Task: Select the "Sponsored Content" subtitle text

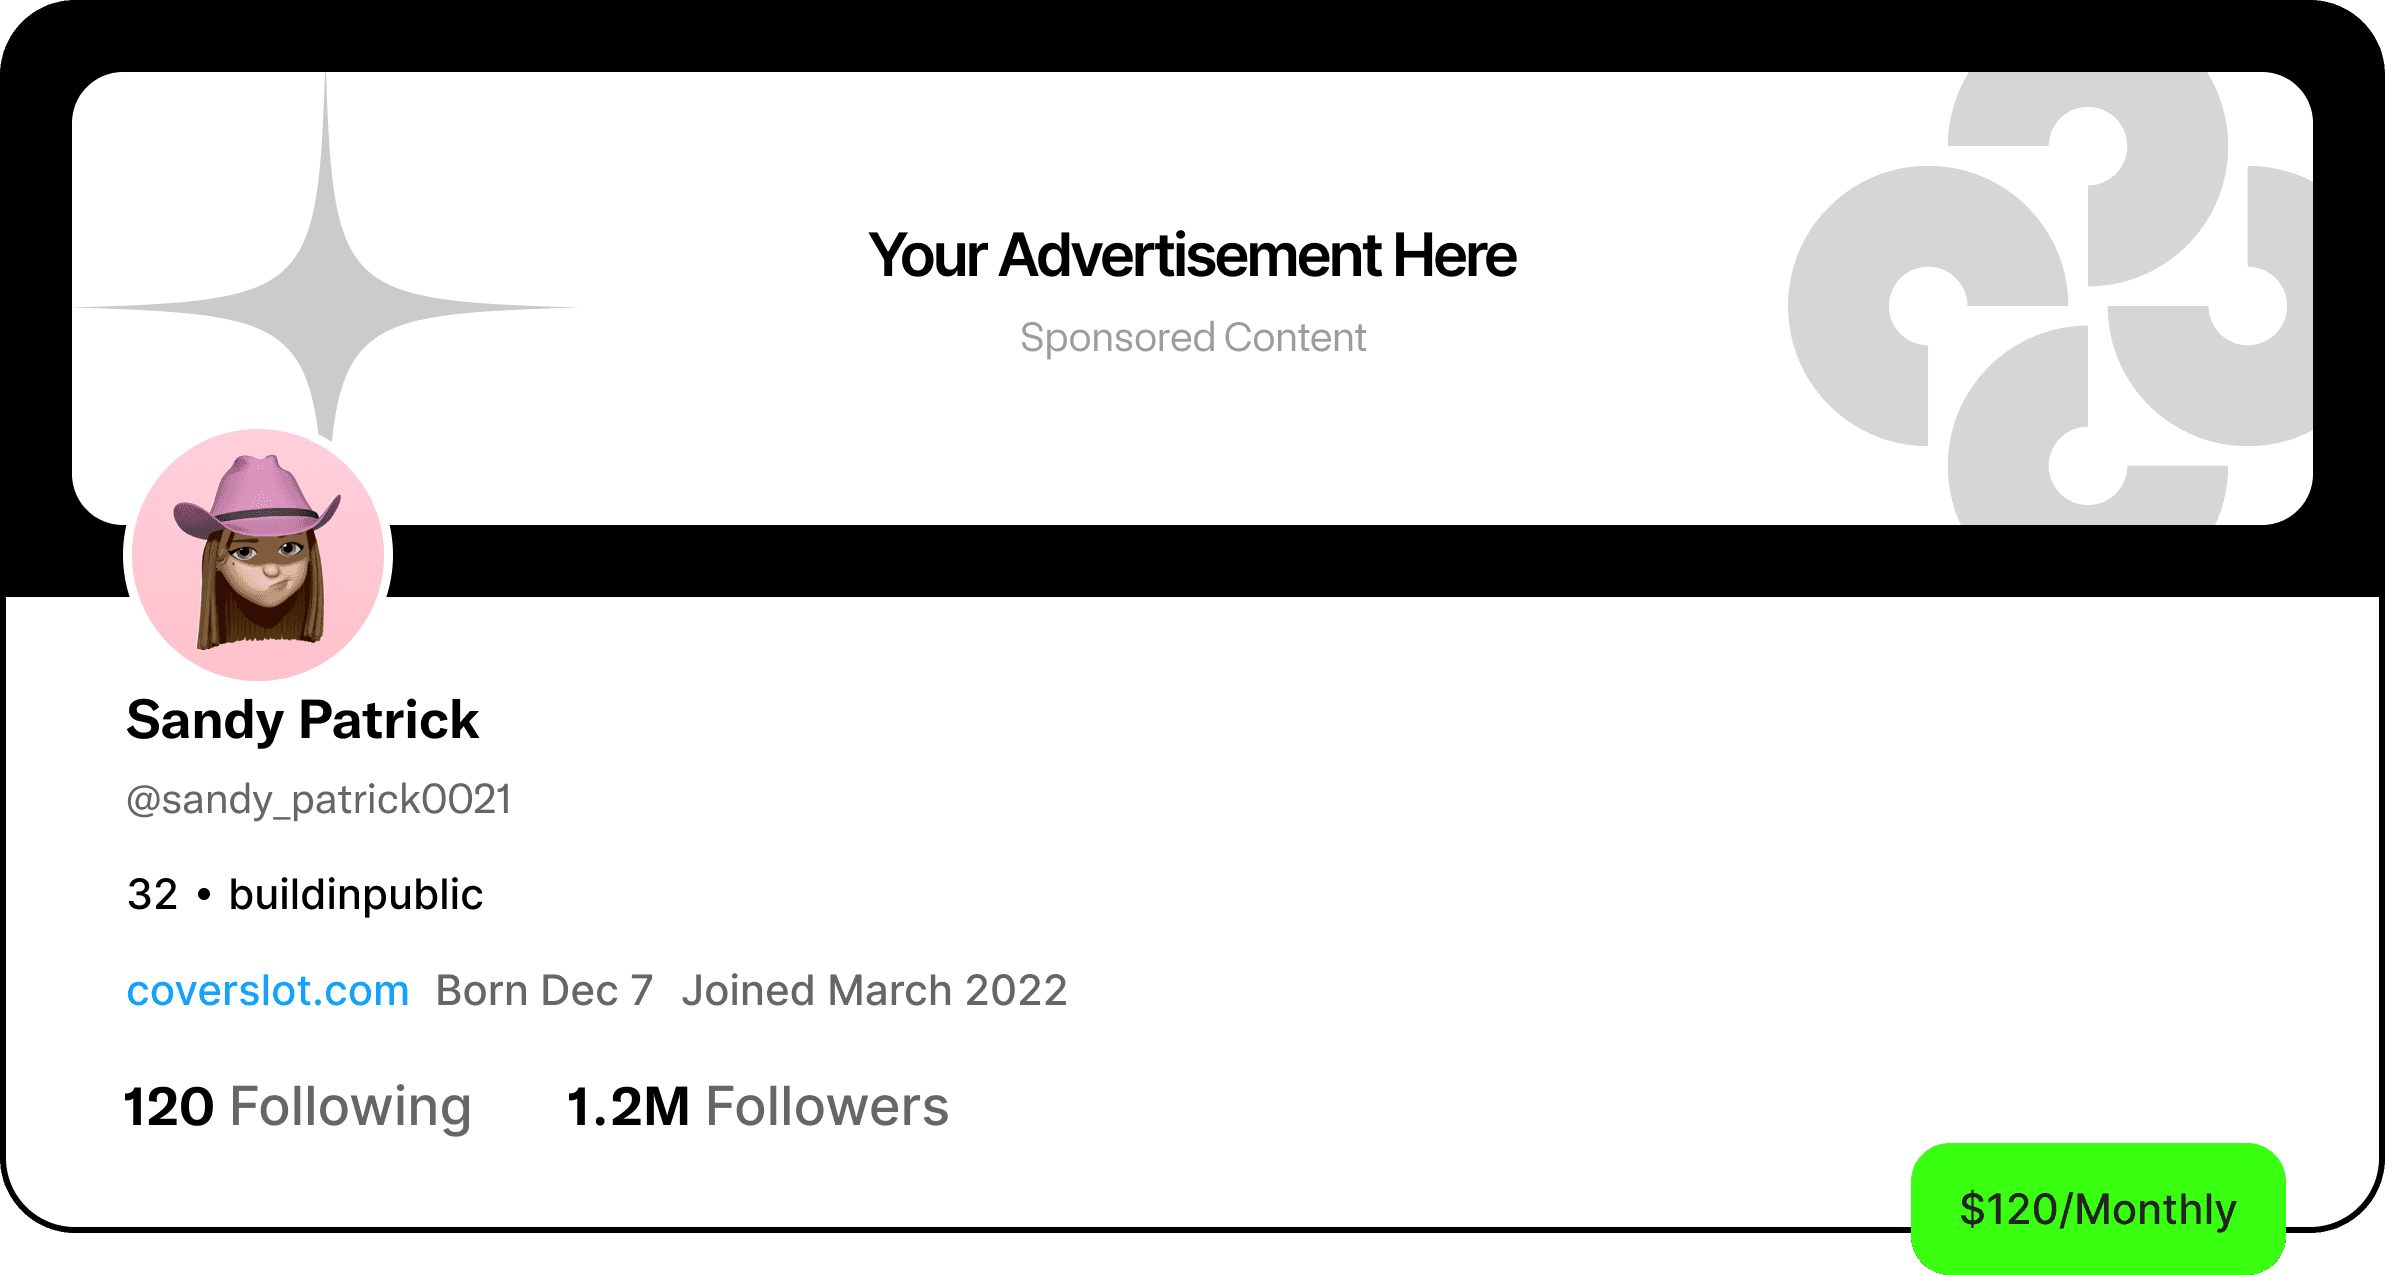Action: coord(1192,338)
